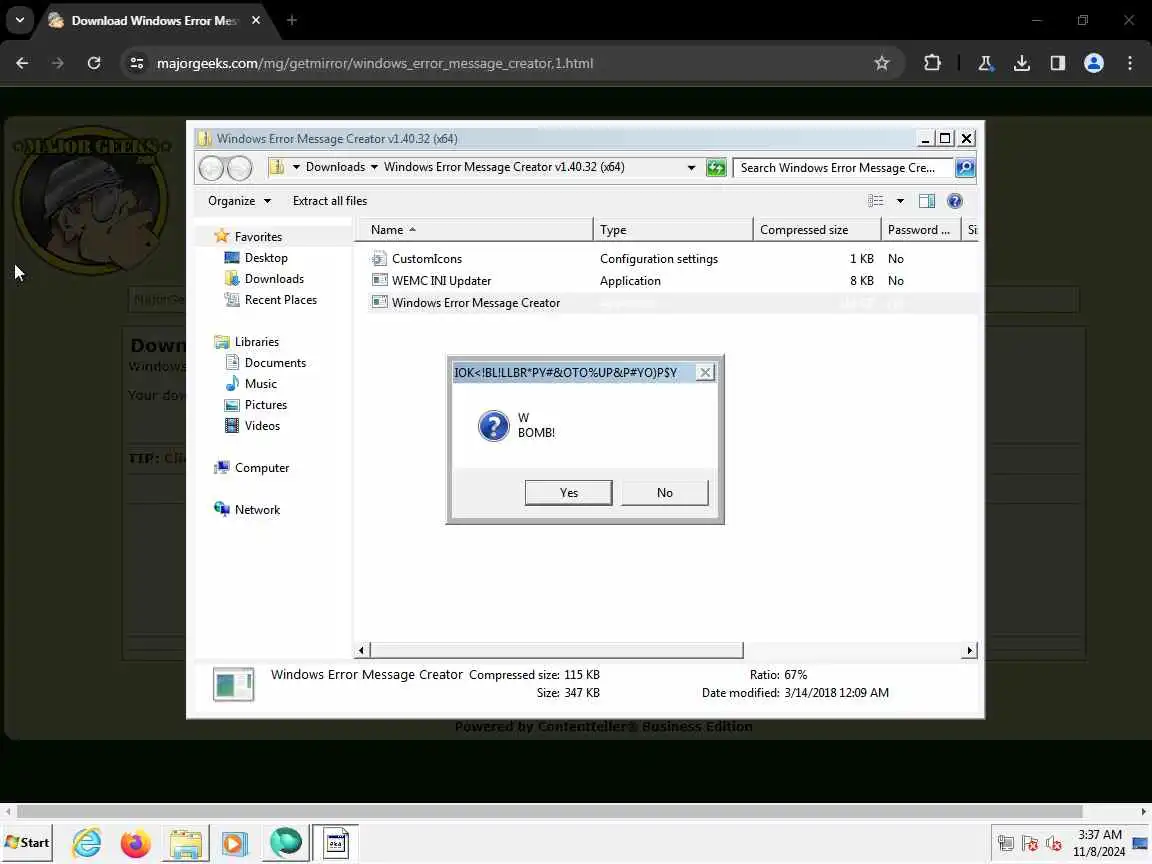1152x864 pixels.
Task: Open the browser three-dot menu
Action: click(1130, 63)
